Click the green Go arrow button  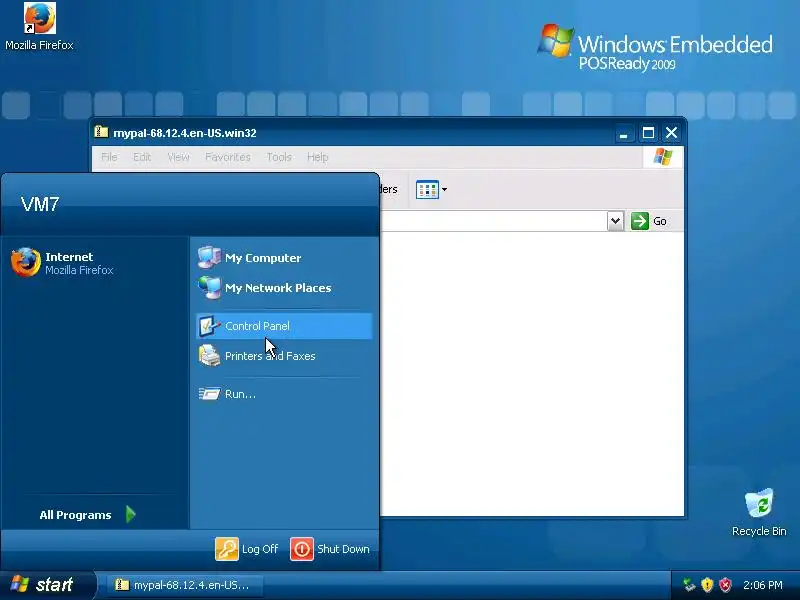tap(639, 221)
